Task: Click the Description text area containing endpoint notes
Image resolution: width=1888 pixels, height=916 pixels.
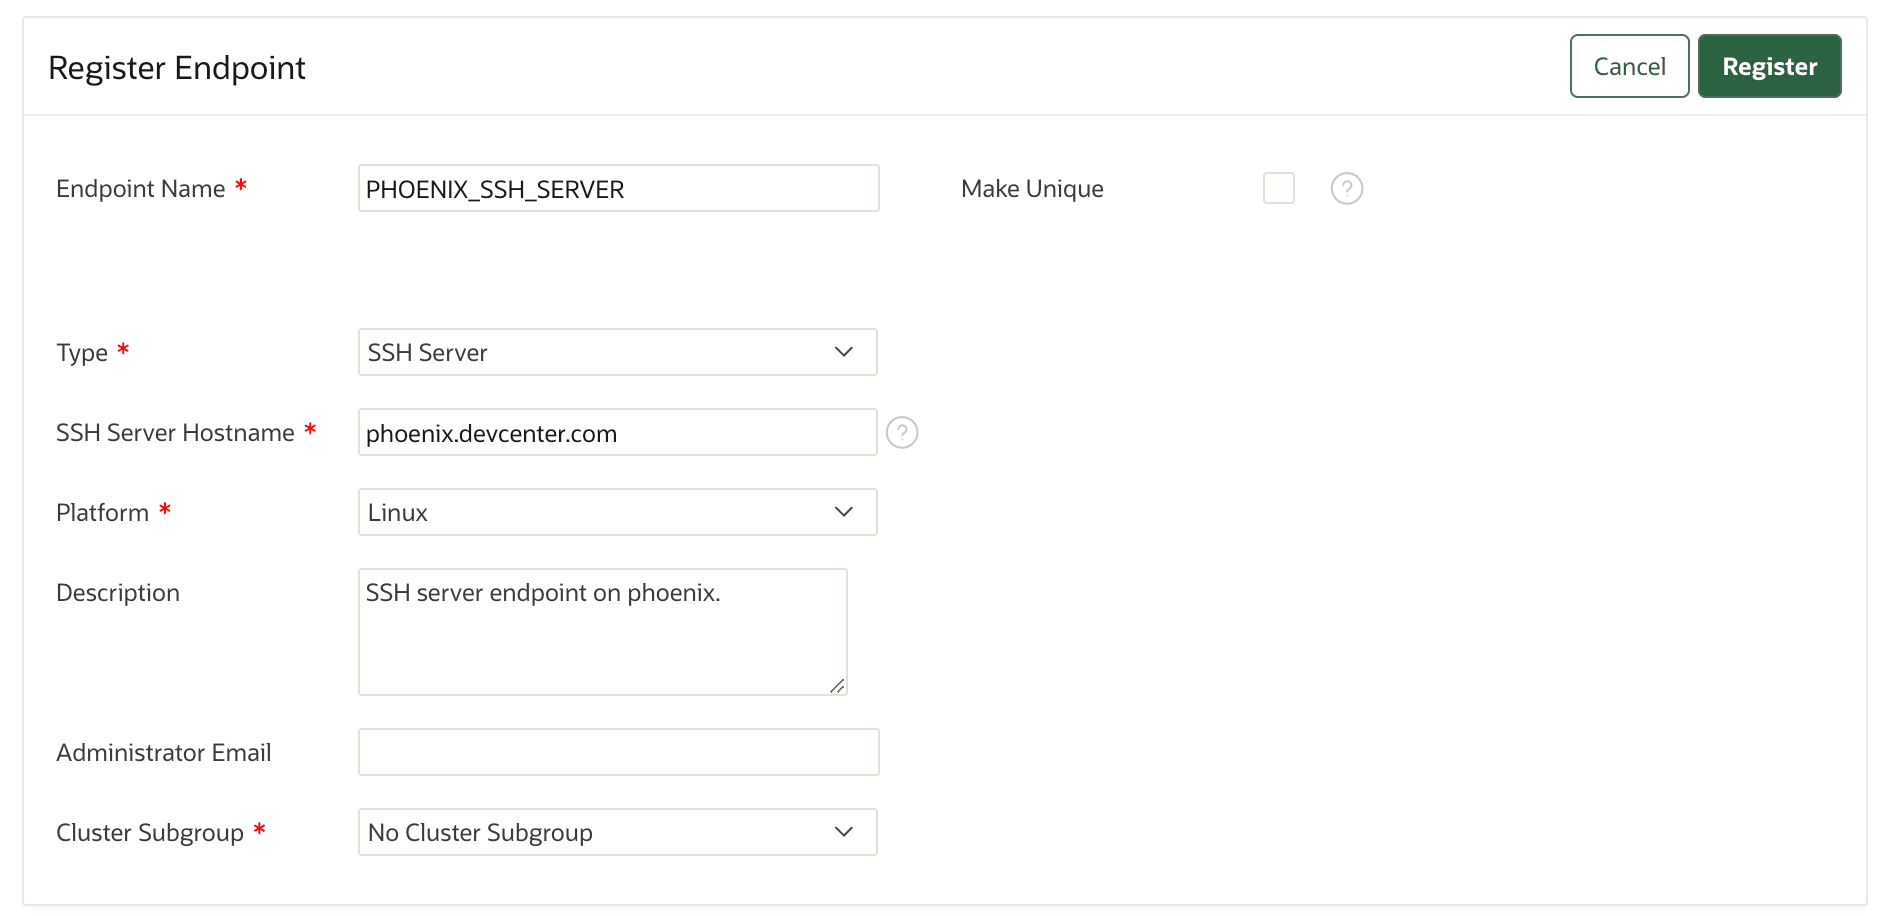Action: click(x=601, y=630)
